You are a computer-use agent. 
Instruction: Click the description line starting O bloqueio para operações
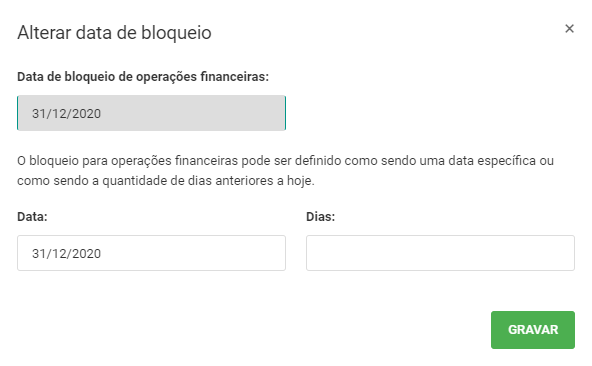285,161
